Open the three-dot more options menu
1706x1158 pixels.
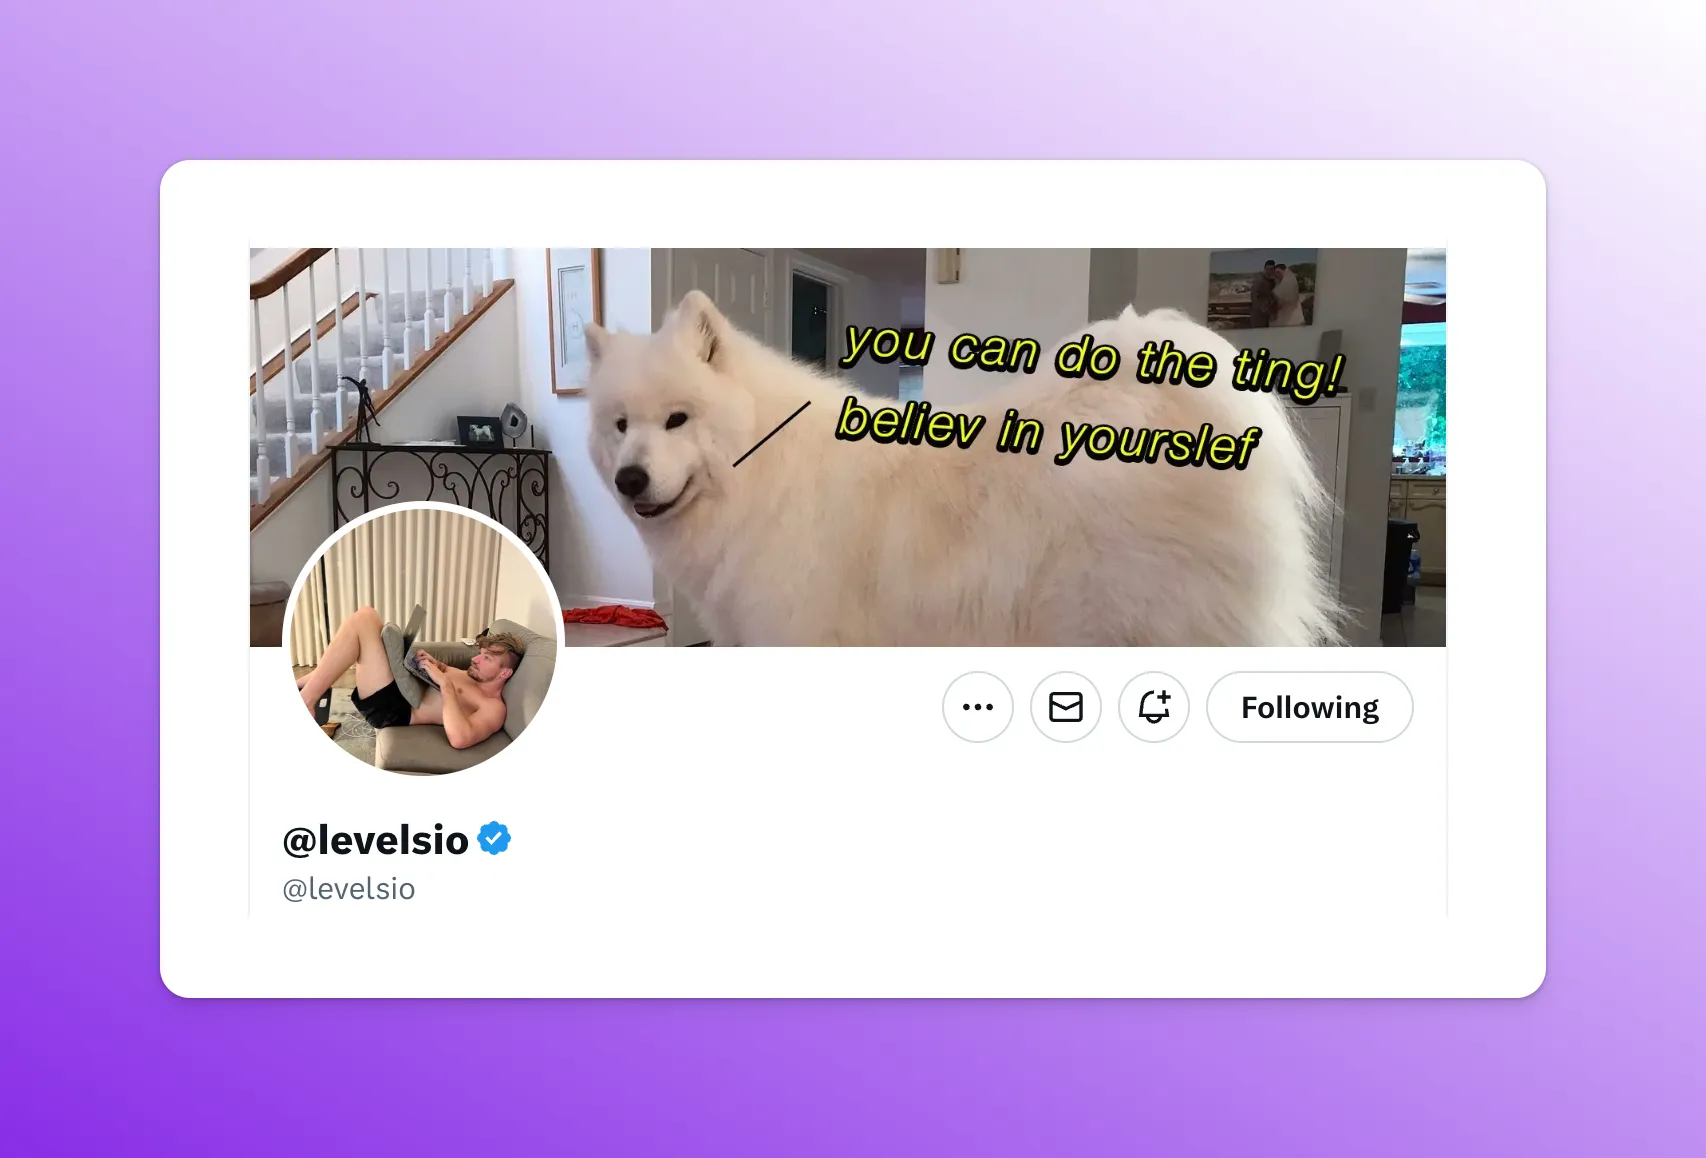977,707
